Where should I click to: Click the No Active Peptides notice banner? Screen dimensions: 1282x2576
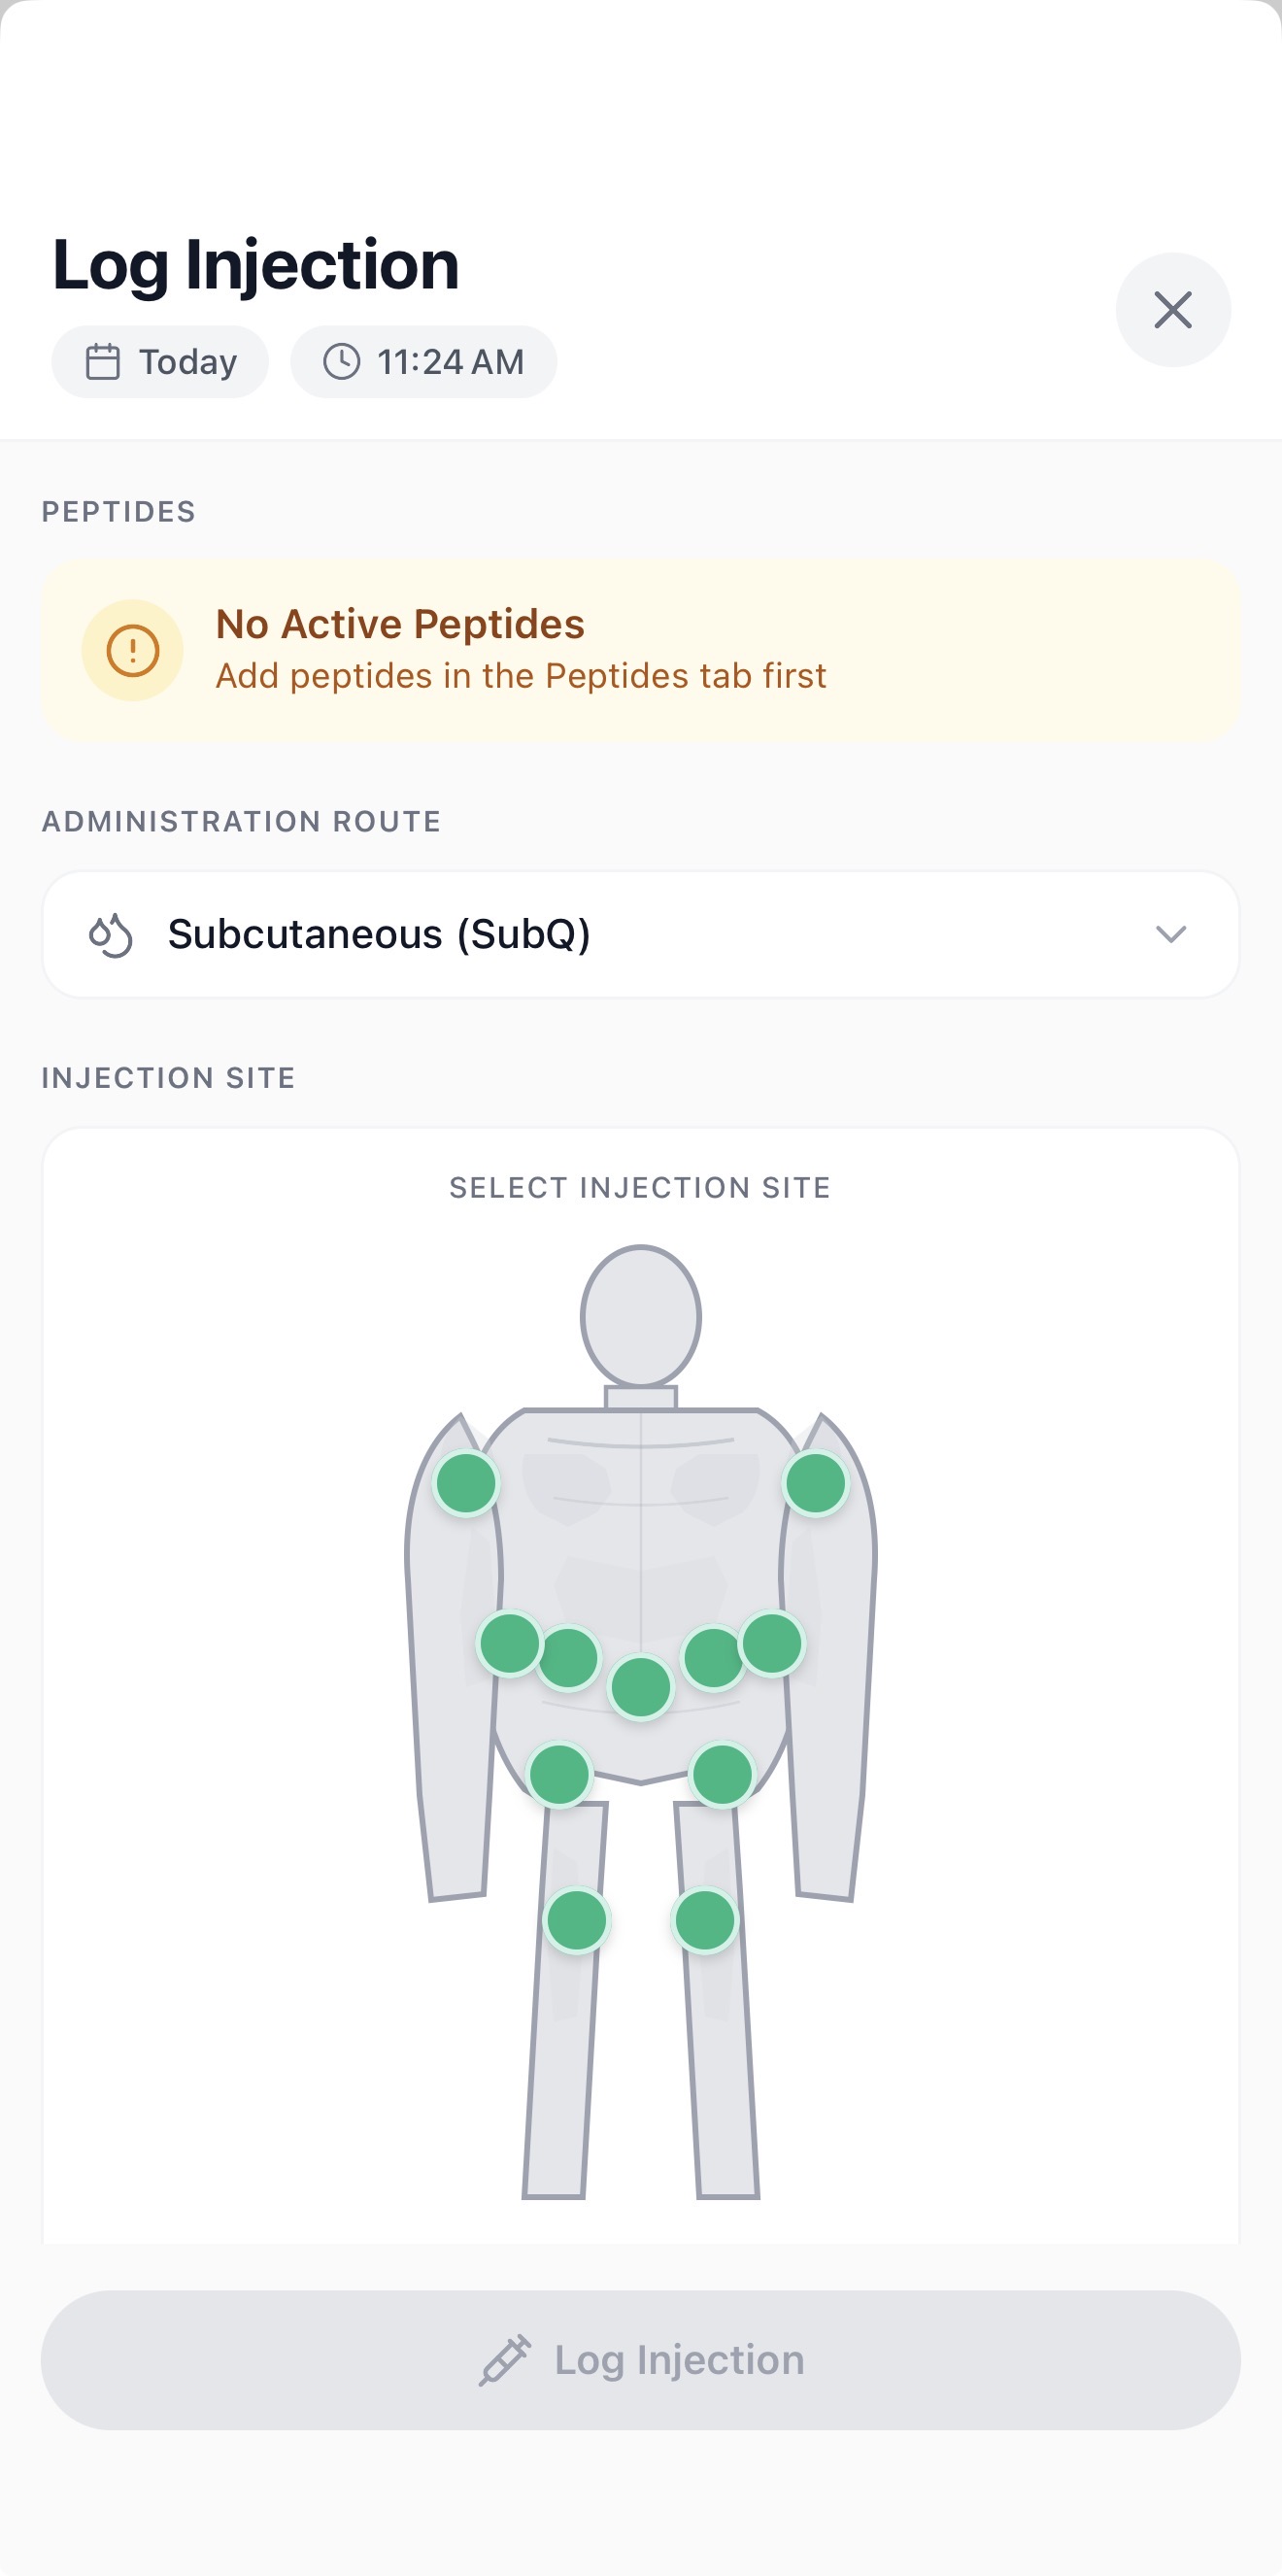click(640, 650)
